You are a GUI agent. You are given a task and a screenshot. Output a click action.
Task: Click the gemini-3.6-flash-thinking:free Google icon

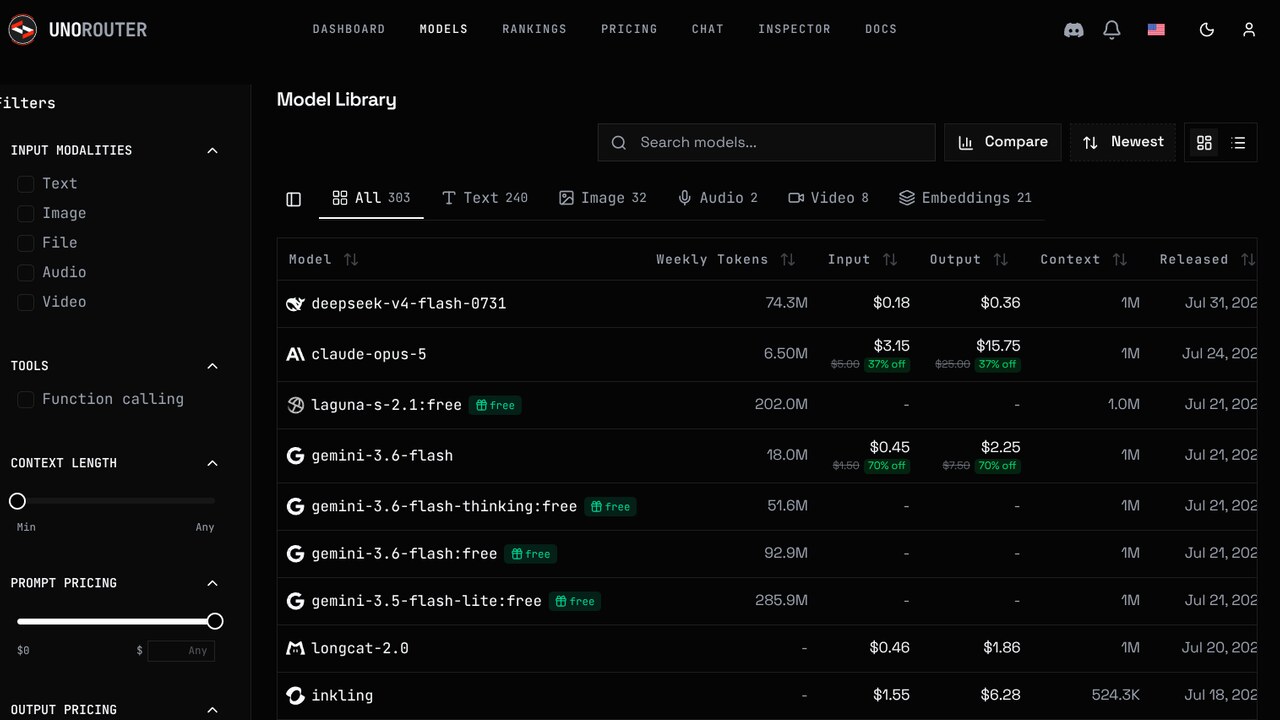coord(295,507)
